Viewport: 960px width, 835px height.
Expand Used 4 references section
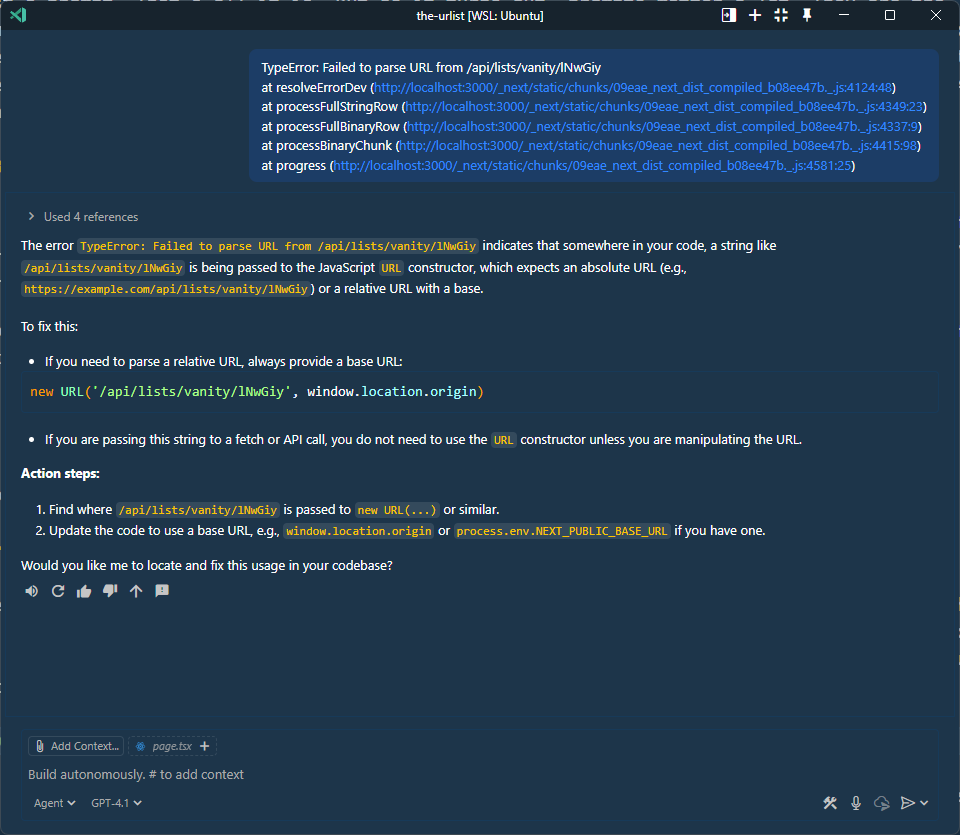click(x=83, y=217)
